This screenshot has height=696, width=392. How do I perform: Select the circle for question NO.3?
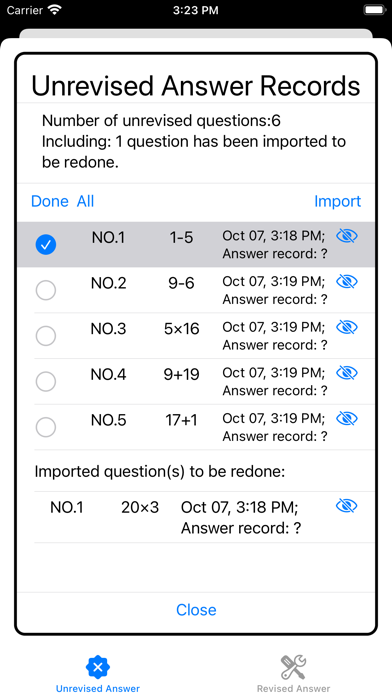(46, 336)
